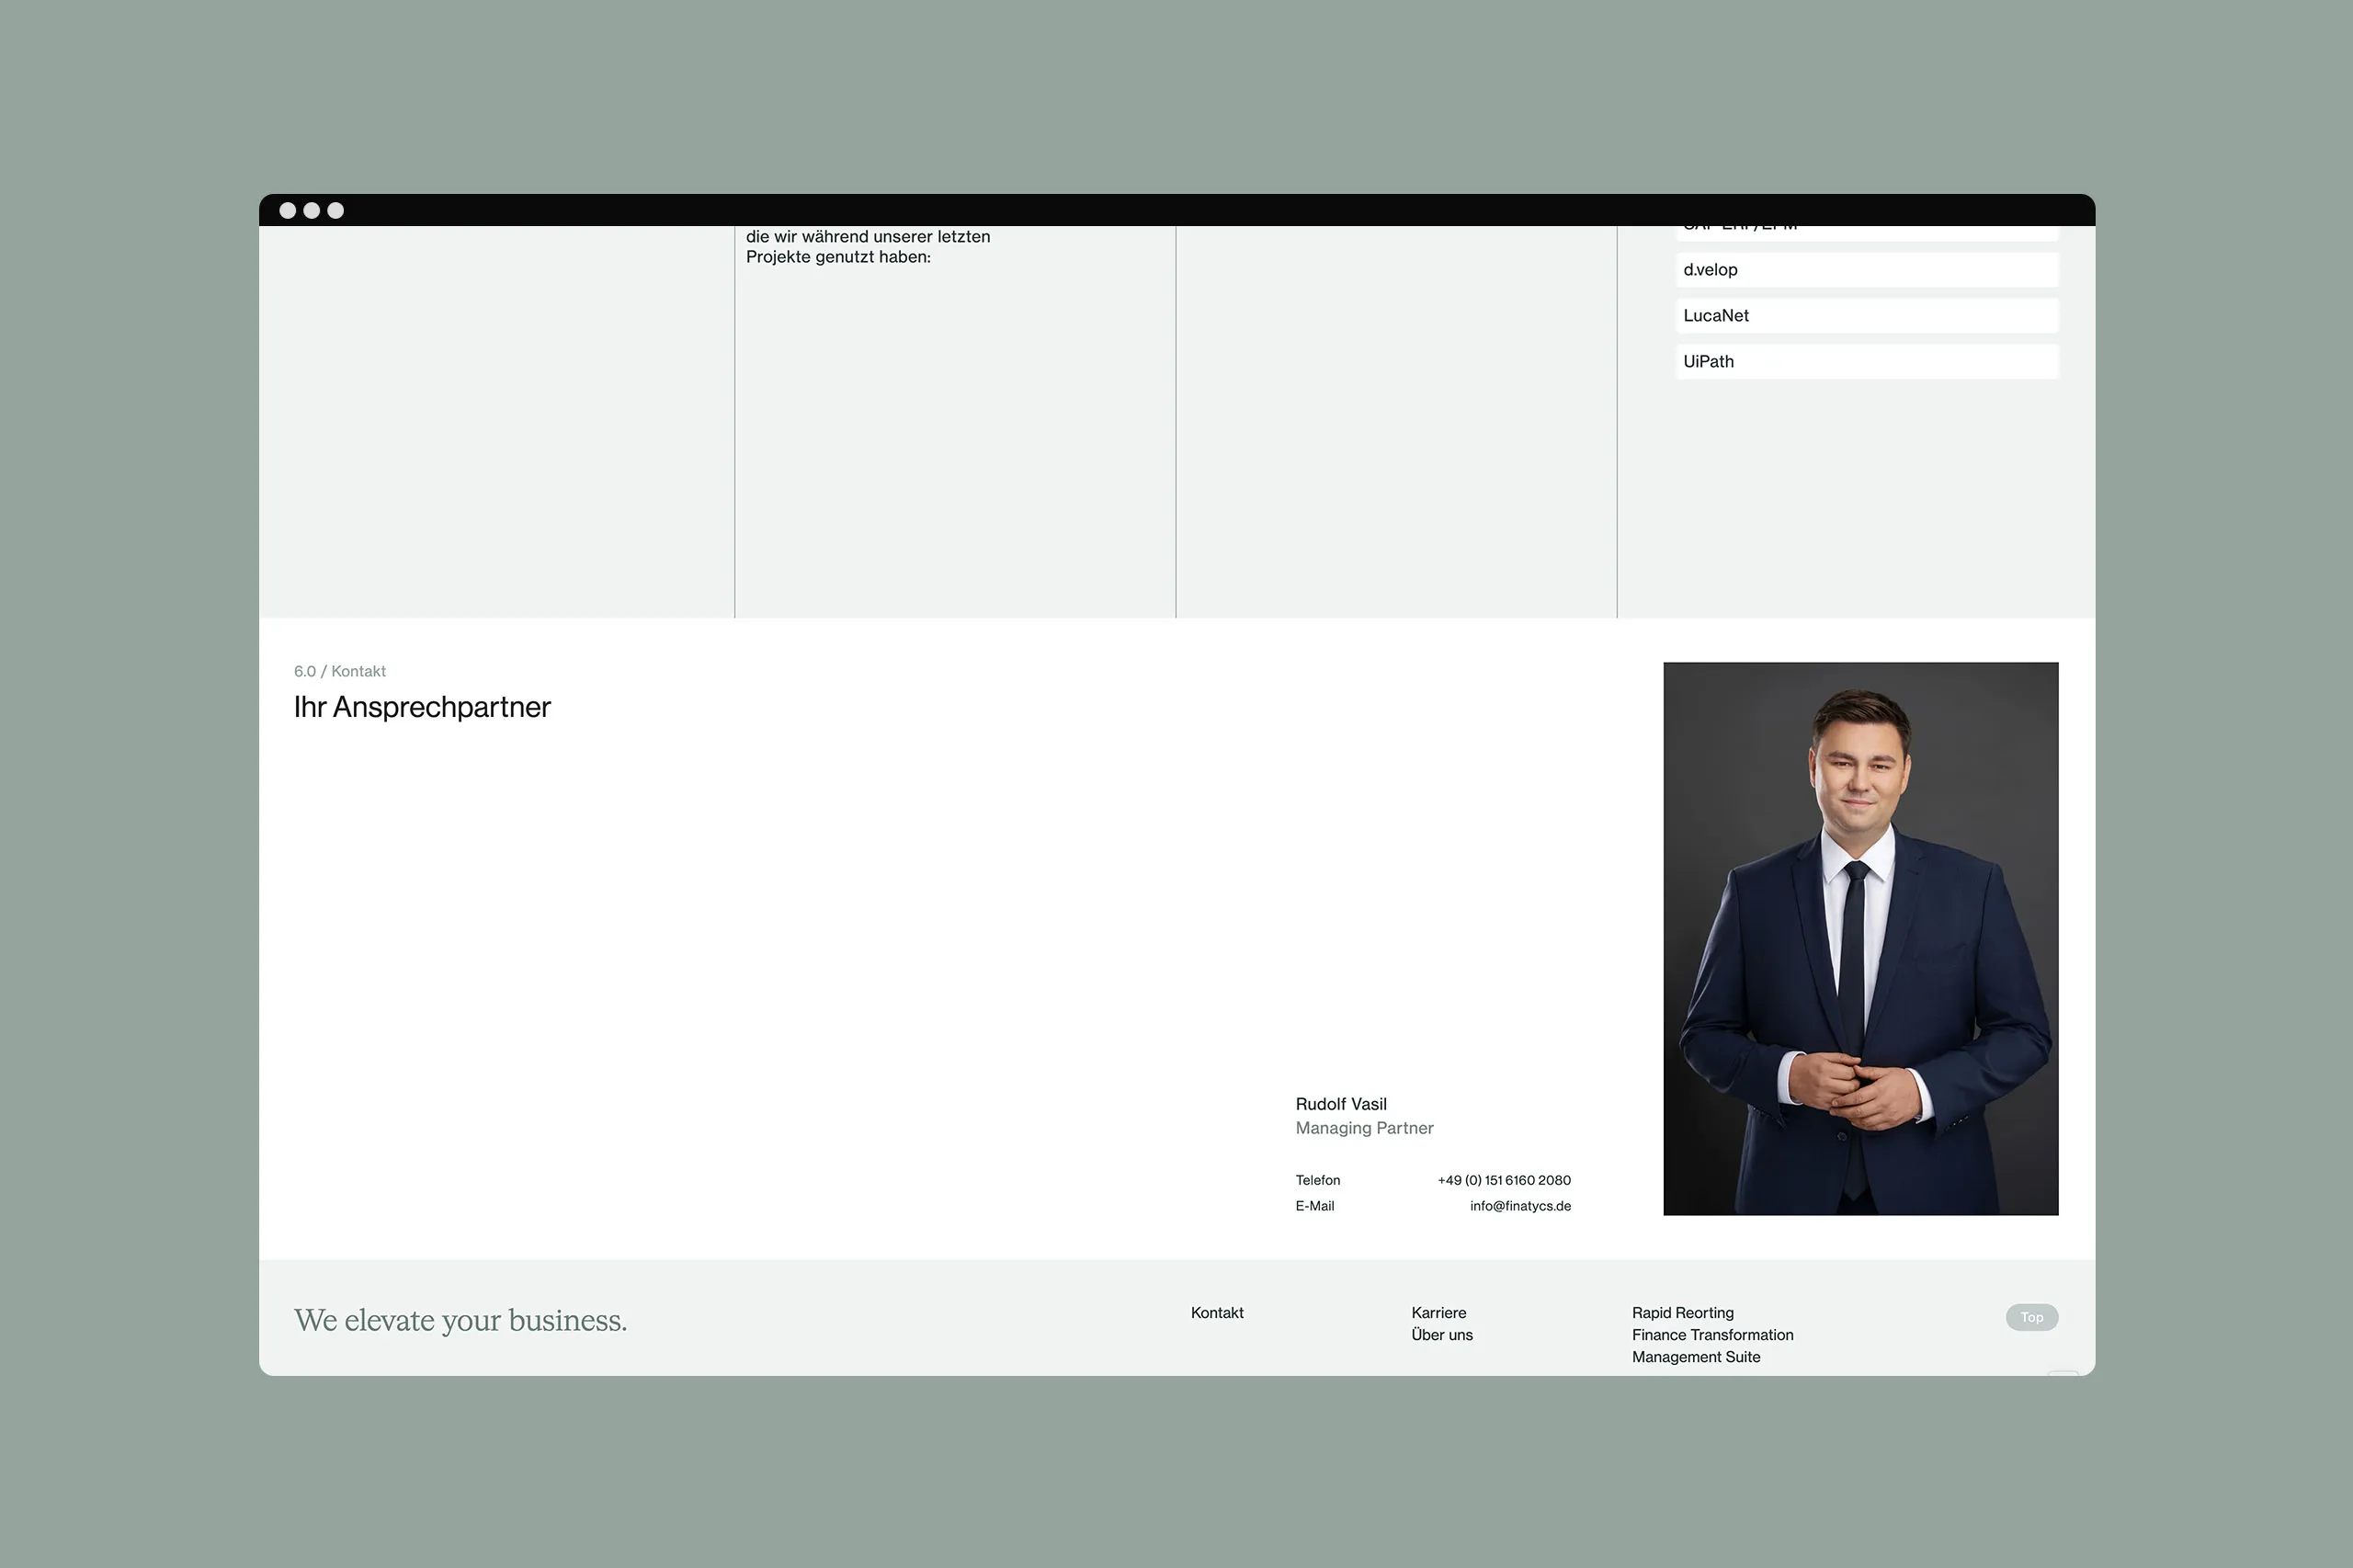Open Finance Transformation footer link
The width and height of the screenshot is (2353, 1568).
[x=1712, y=1335]
